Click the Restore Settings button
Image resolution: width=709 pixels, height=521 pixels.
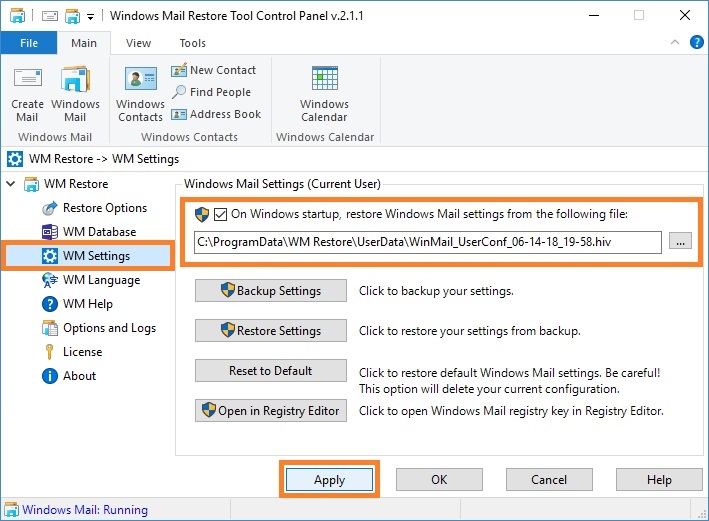click(271, 331)
